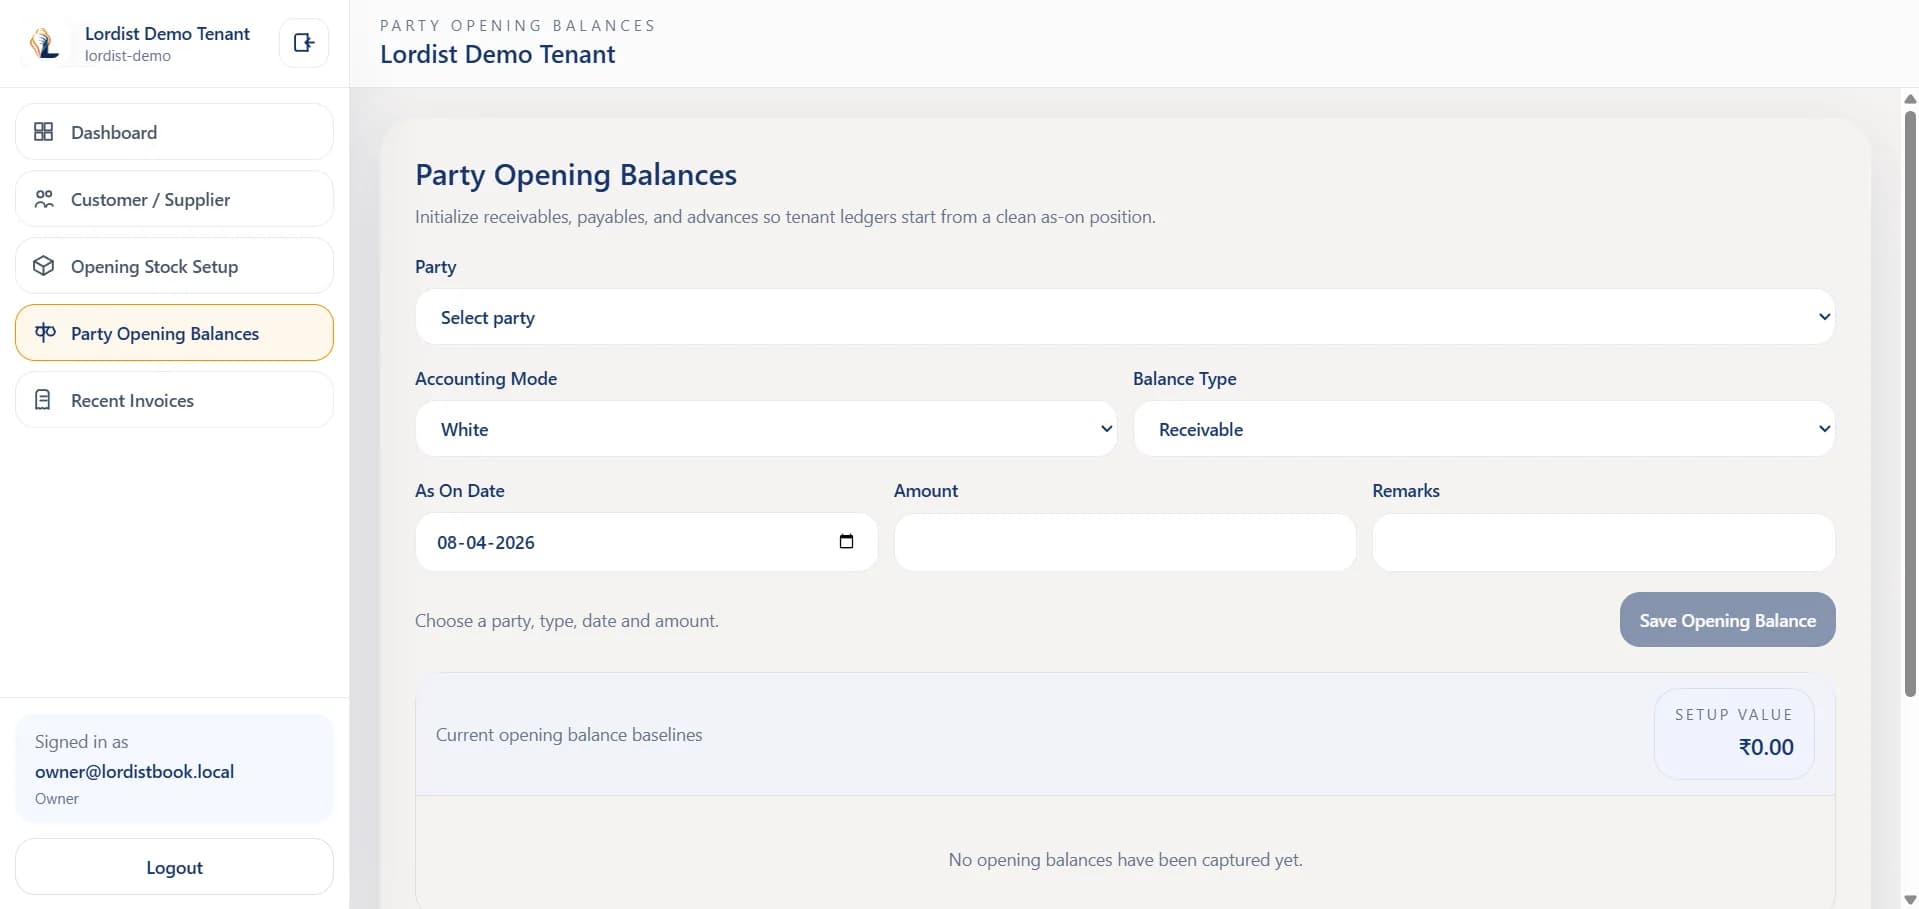Viewport: 1919px width, 909px height.
Task: Expand the Accounting Mode dropdown showing White
Action: tap(766, 429)
